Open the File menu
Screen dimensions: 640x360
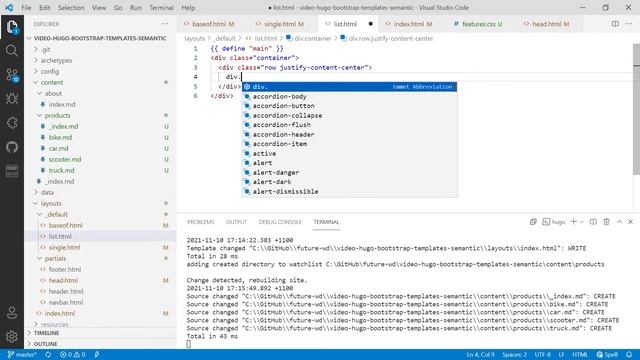click(26, 7)
